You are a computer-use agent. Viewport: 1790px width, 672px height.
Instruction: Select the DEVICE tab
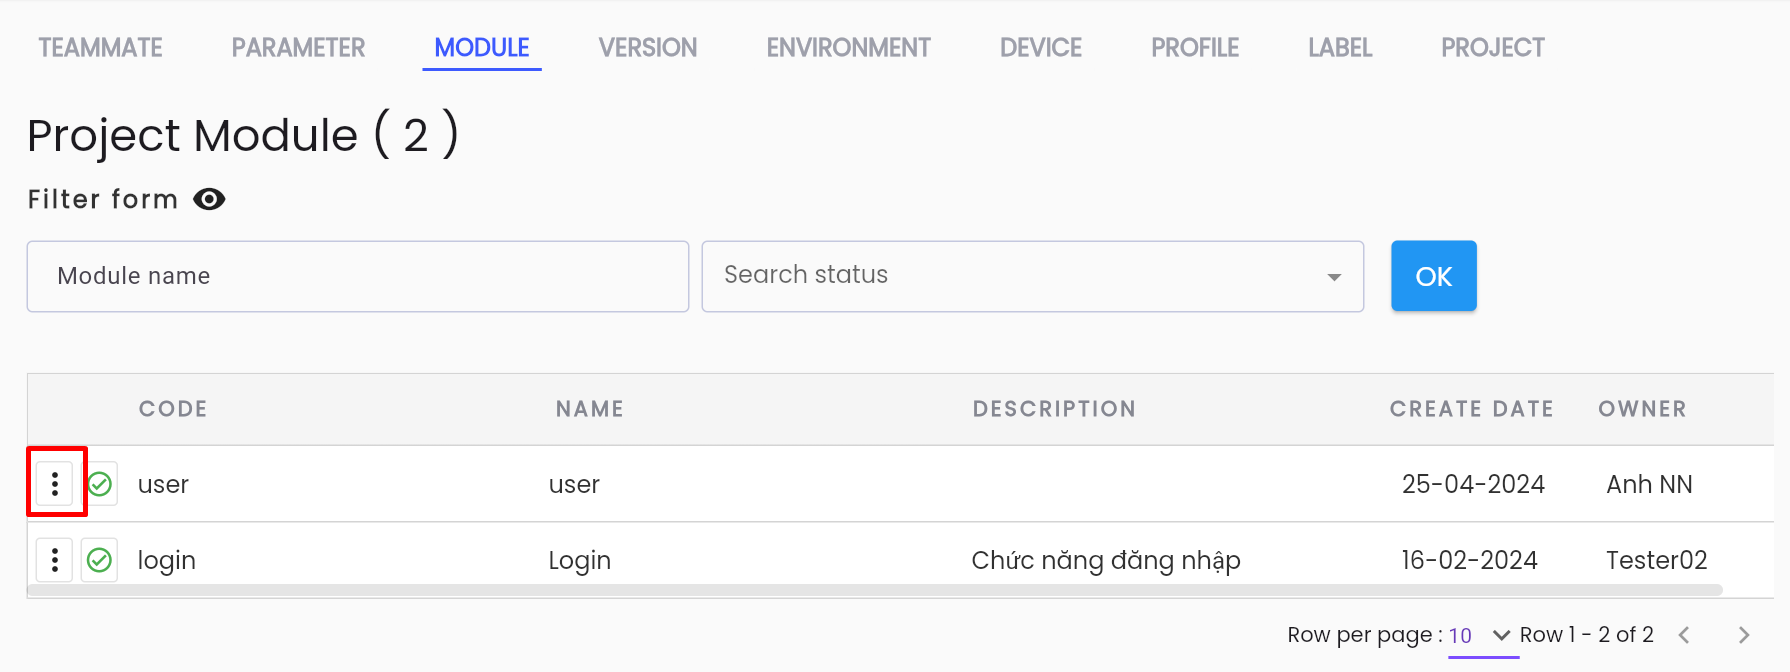pyautogui.click(x=1041, y=47)
